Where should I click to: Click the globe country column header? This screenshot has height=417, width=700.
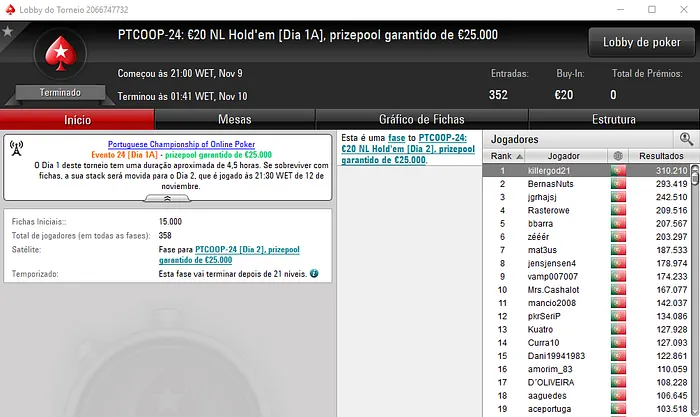618,156
